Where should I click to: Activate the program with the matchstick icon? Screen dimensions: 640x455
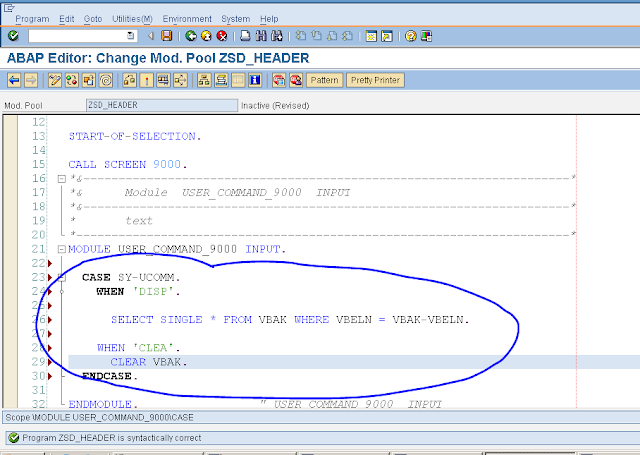pyautogui.click(x=147, y=80)
